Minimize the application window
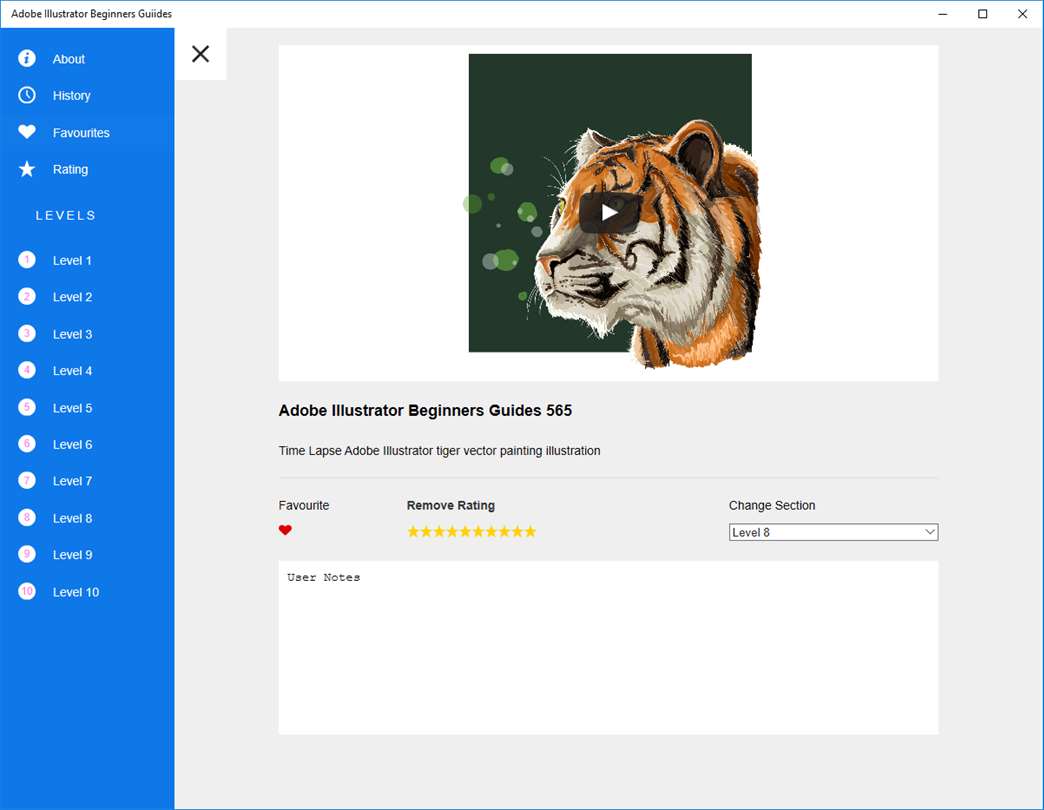The height and width of the screenshot is (810, 1044). 942,14
